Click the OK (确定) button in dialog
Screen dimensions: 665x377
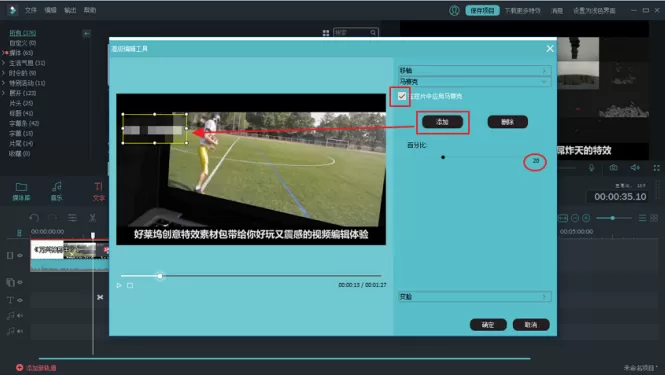[x=488, y=325]
